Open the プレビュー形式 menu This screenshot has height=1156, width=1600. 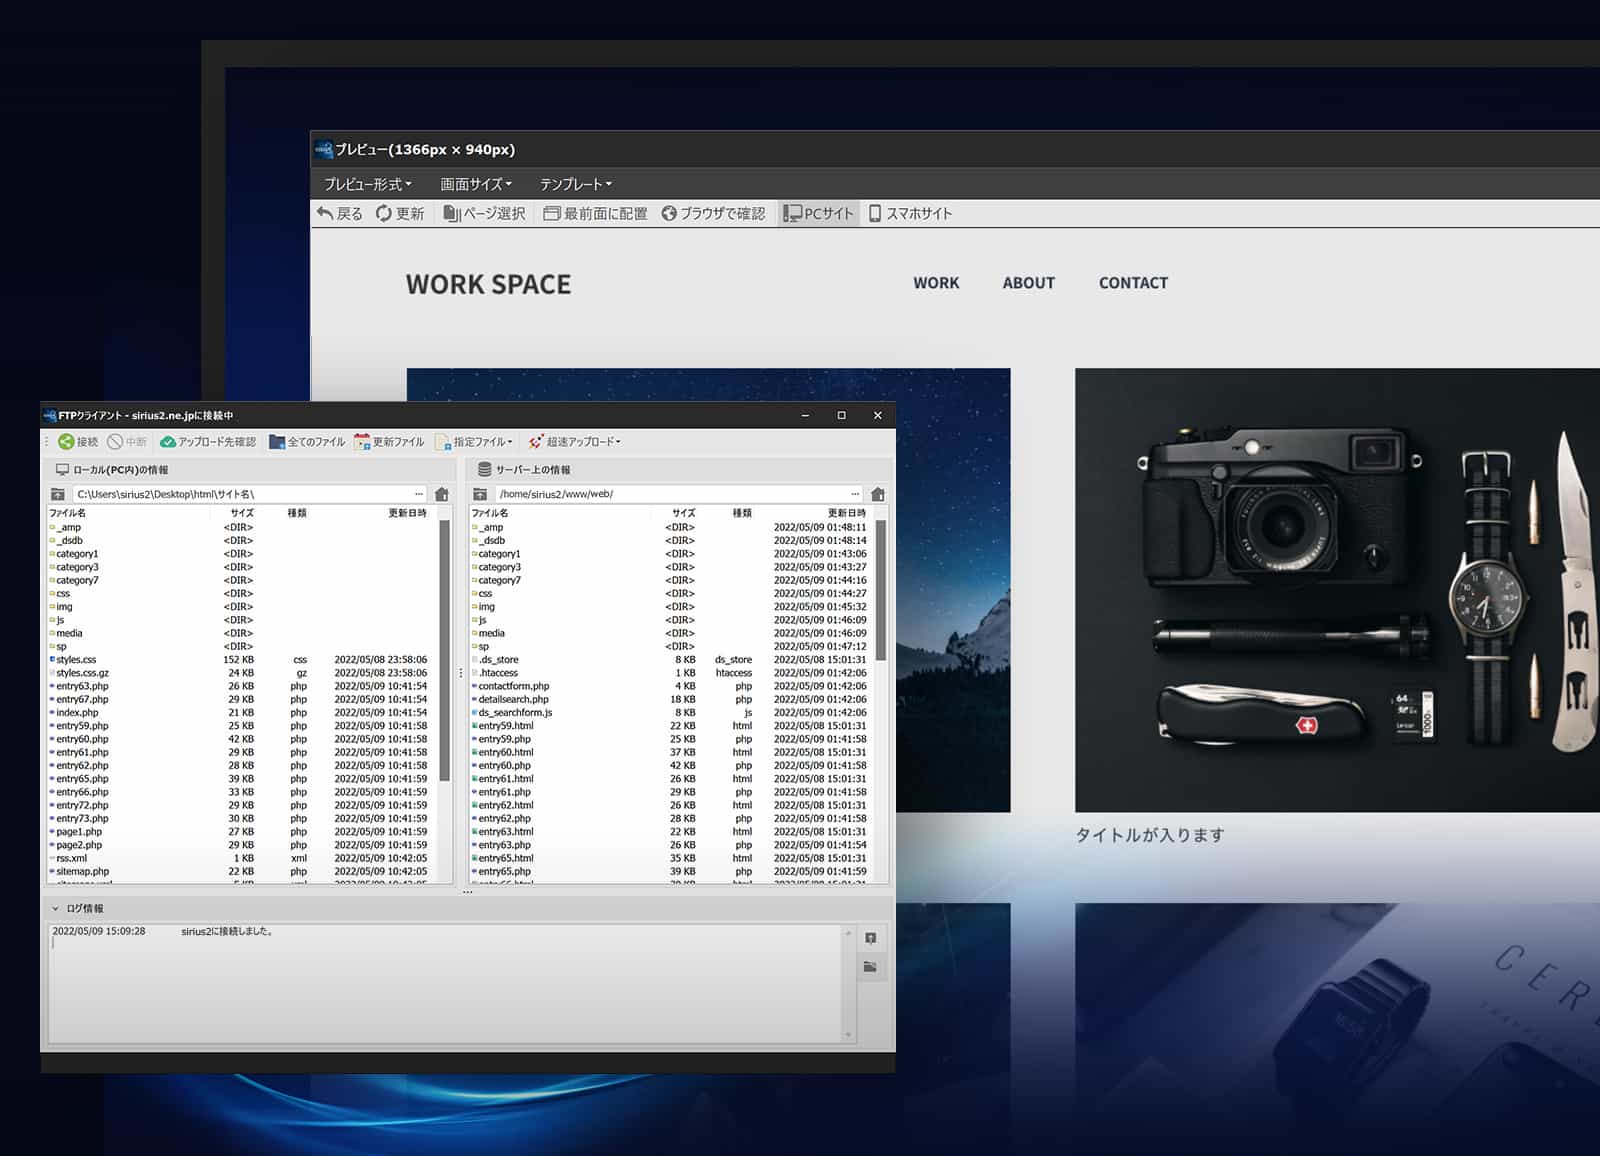pyautogui.click(x=367, y=184)
